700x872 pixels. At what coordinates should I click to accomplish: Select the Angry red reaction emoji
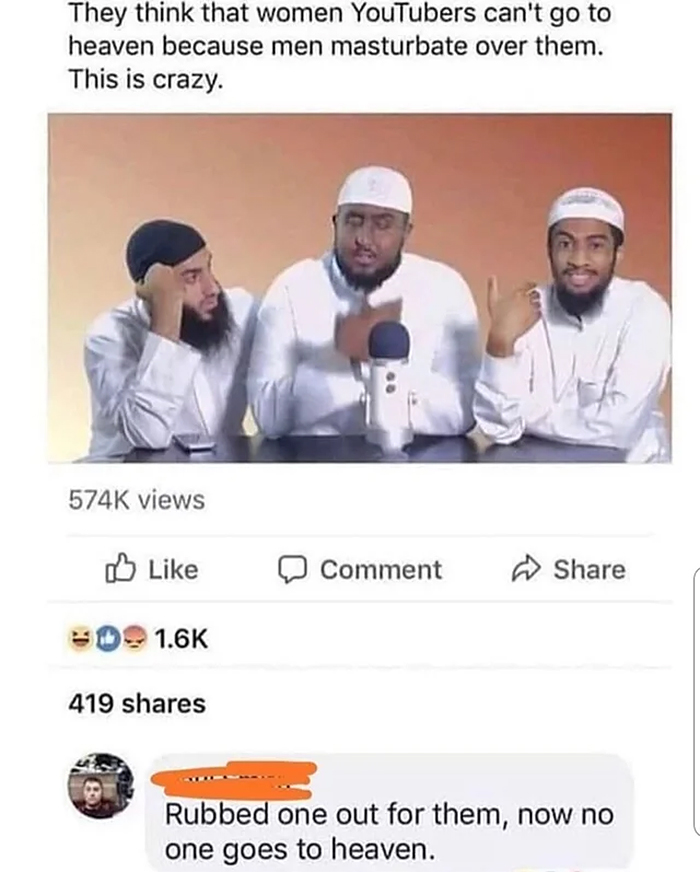[x=135, y=638]
